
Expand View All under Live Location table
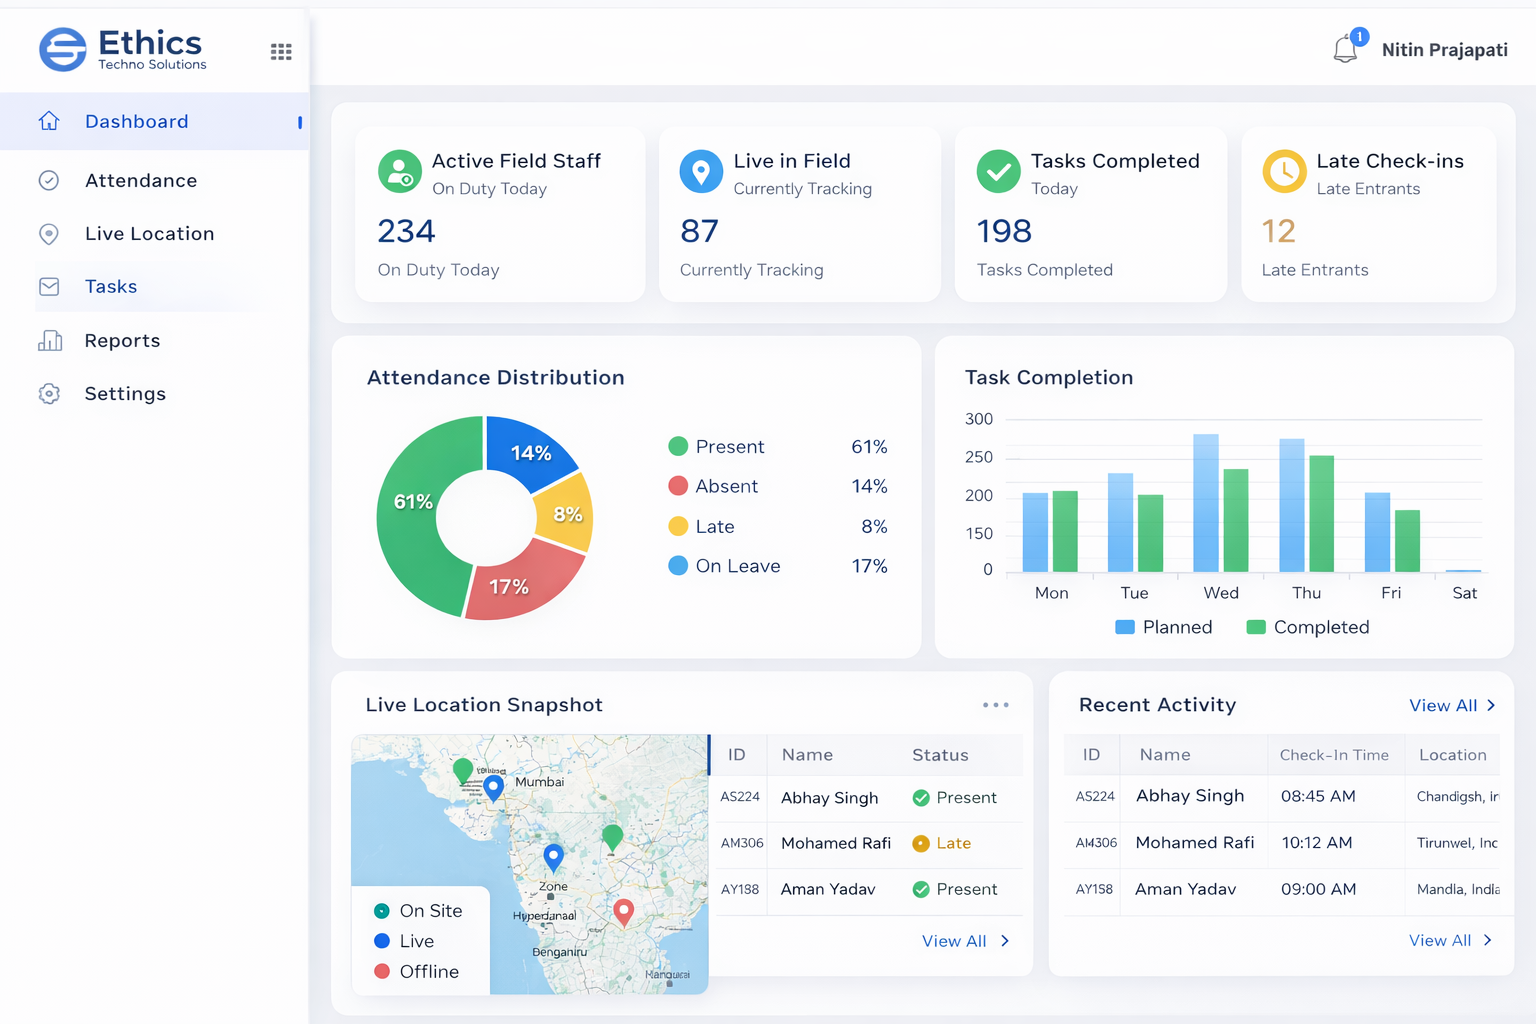965,941
